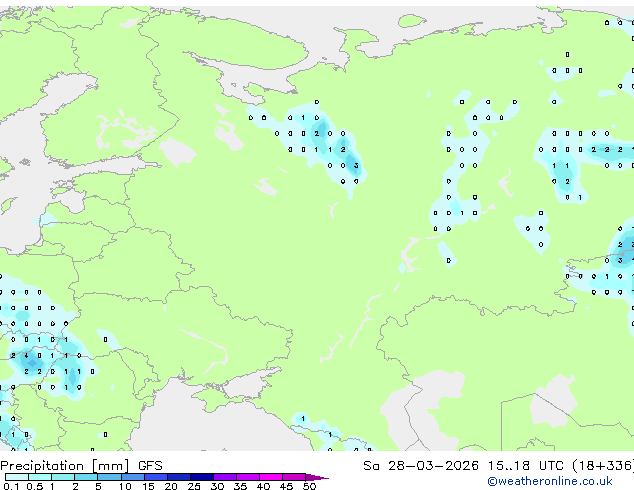
Task: Pick the 25–30 mm navy legend swatch
Action: [x=202, y=477]
